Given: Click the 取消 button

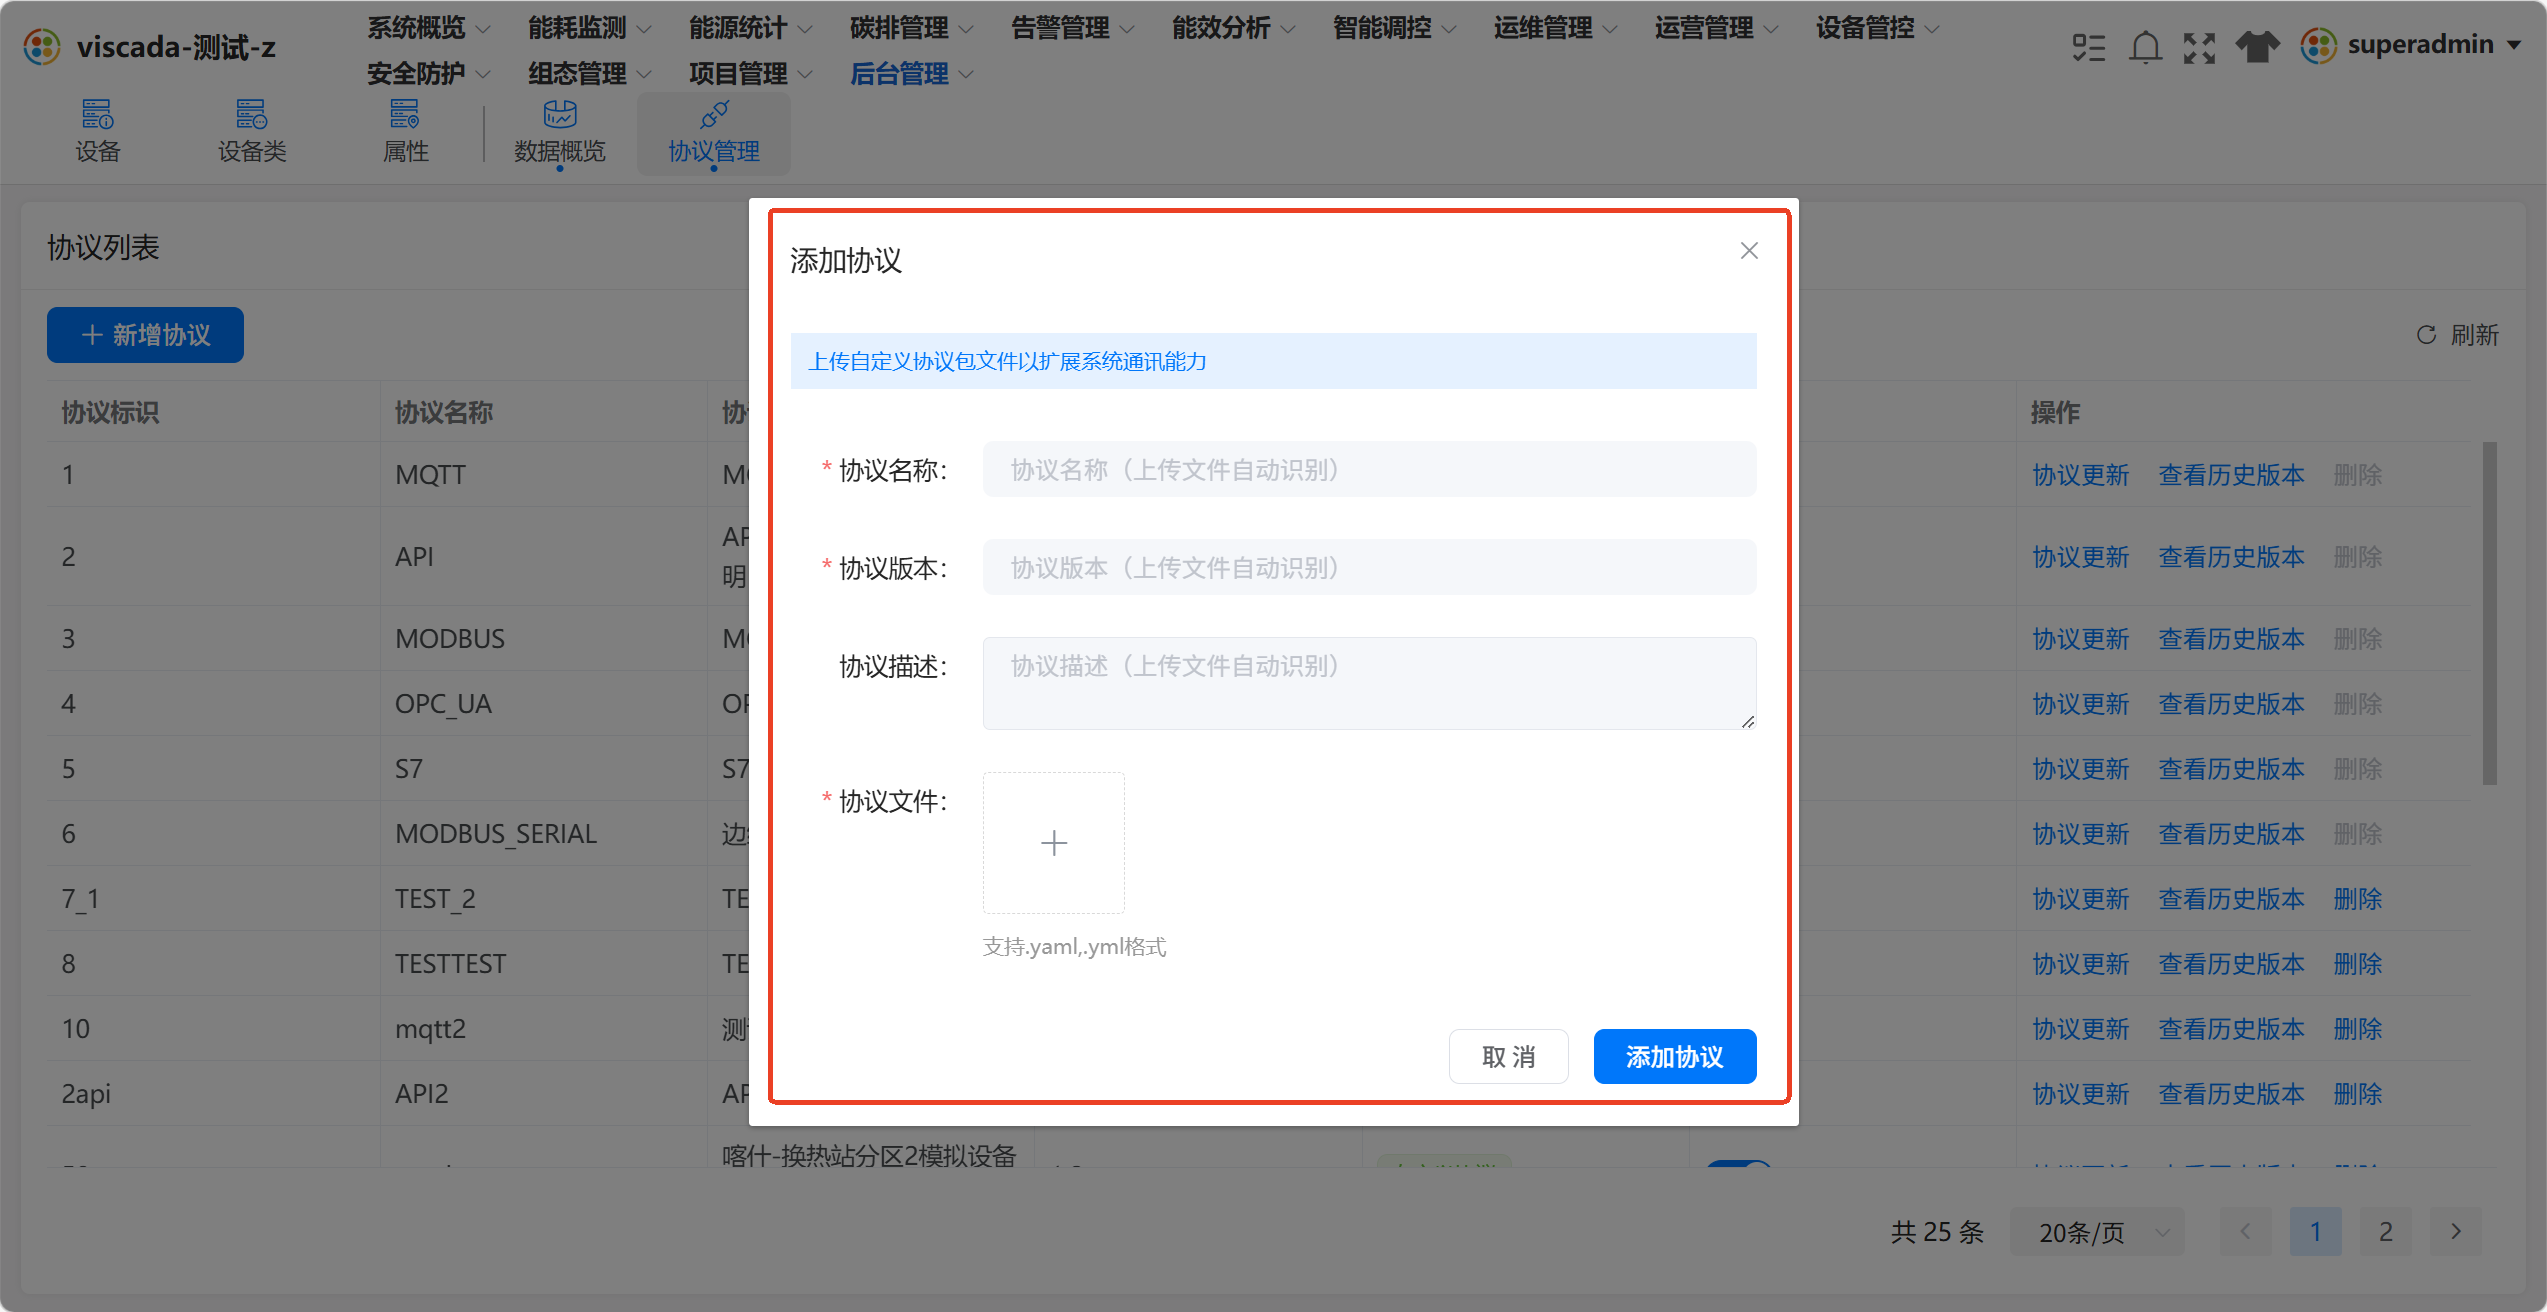Looking at the screenshot, I should click(x=1508, y=1056).
